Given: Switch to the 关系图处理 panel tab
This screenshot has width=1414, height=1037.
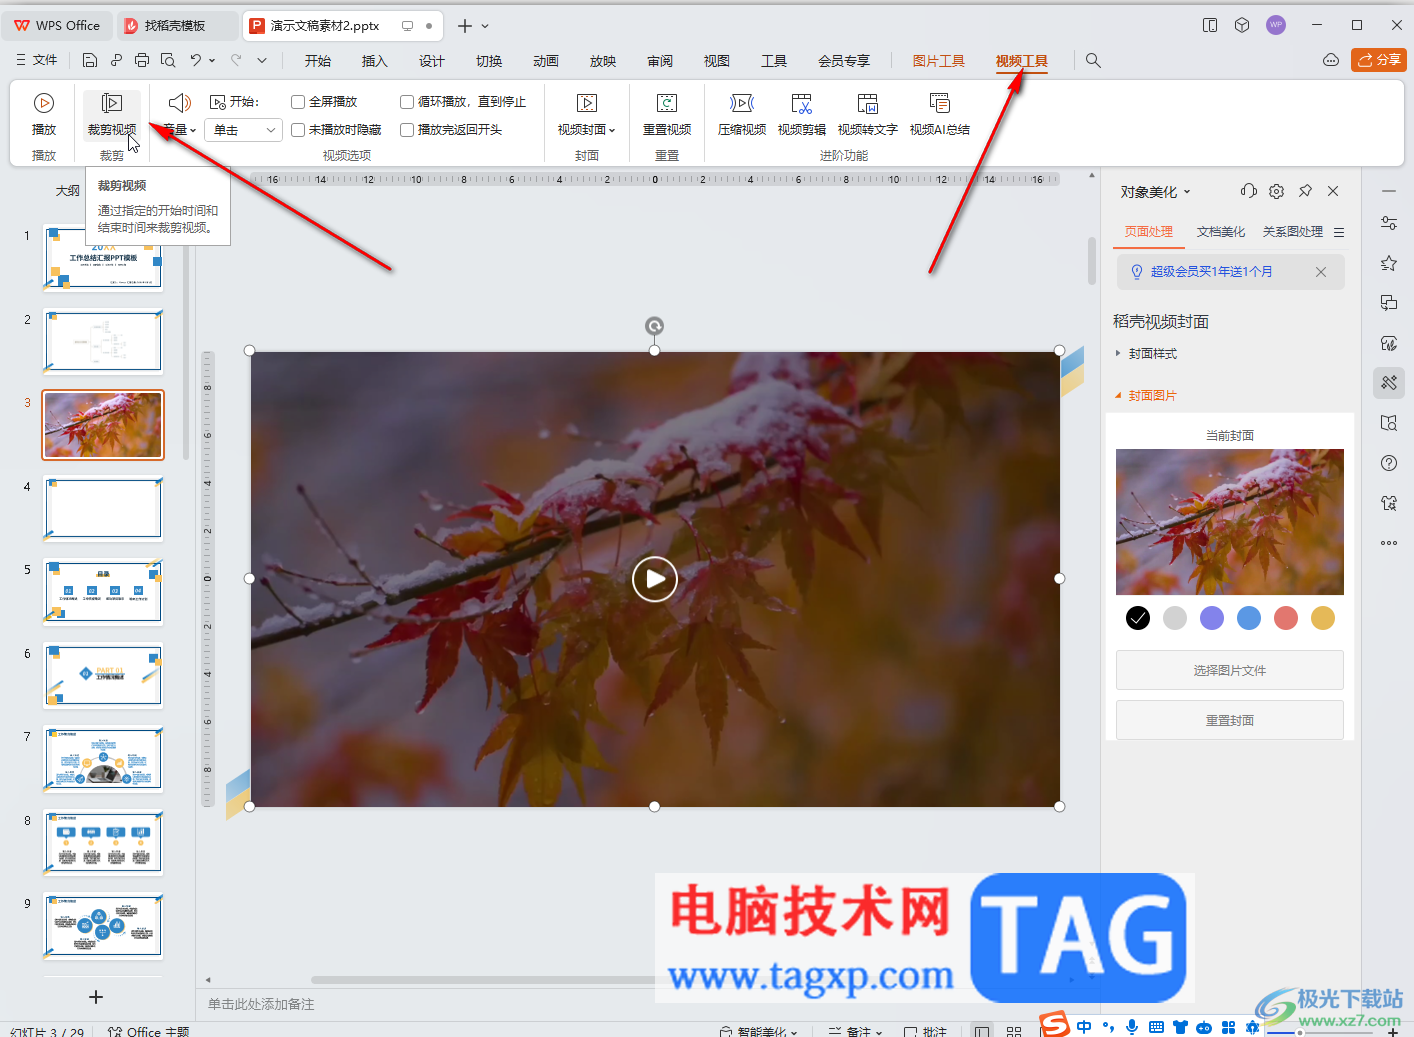Looking at the screenshot, I should coord(1293,232).
